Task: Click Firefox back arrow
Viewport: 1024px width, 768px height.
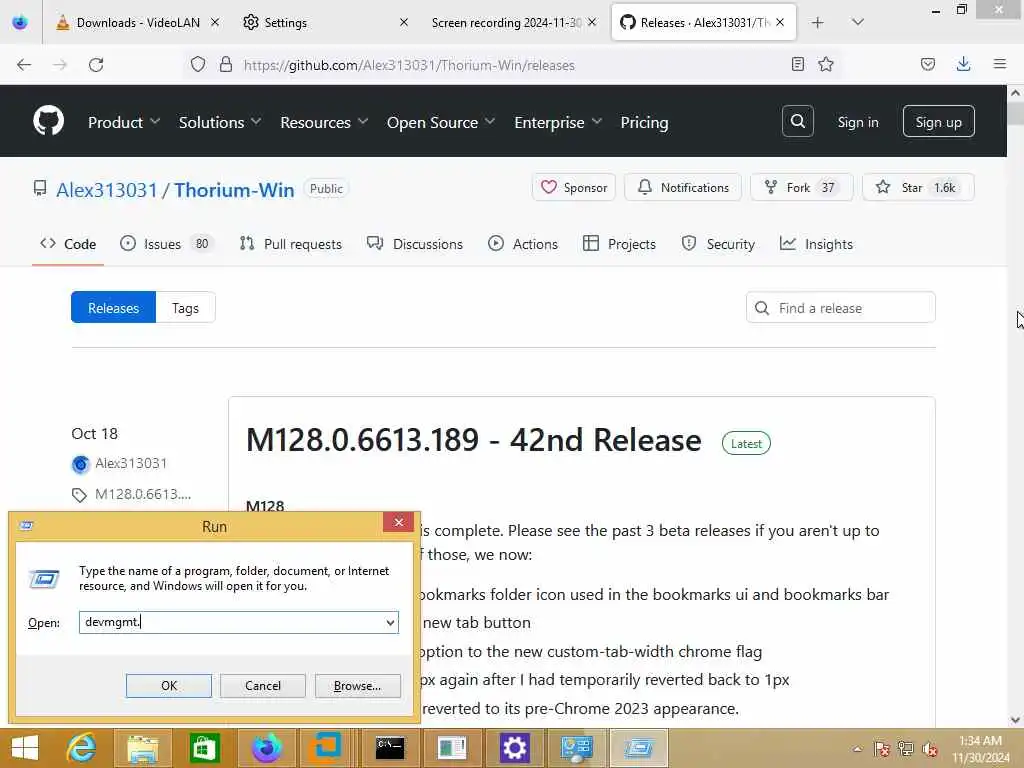Action: click(x=24, y=65)
